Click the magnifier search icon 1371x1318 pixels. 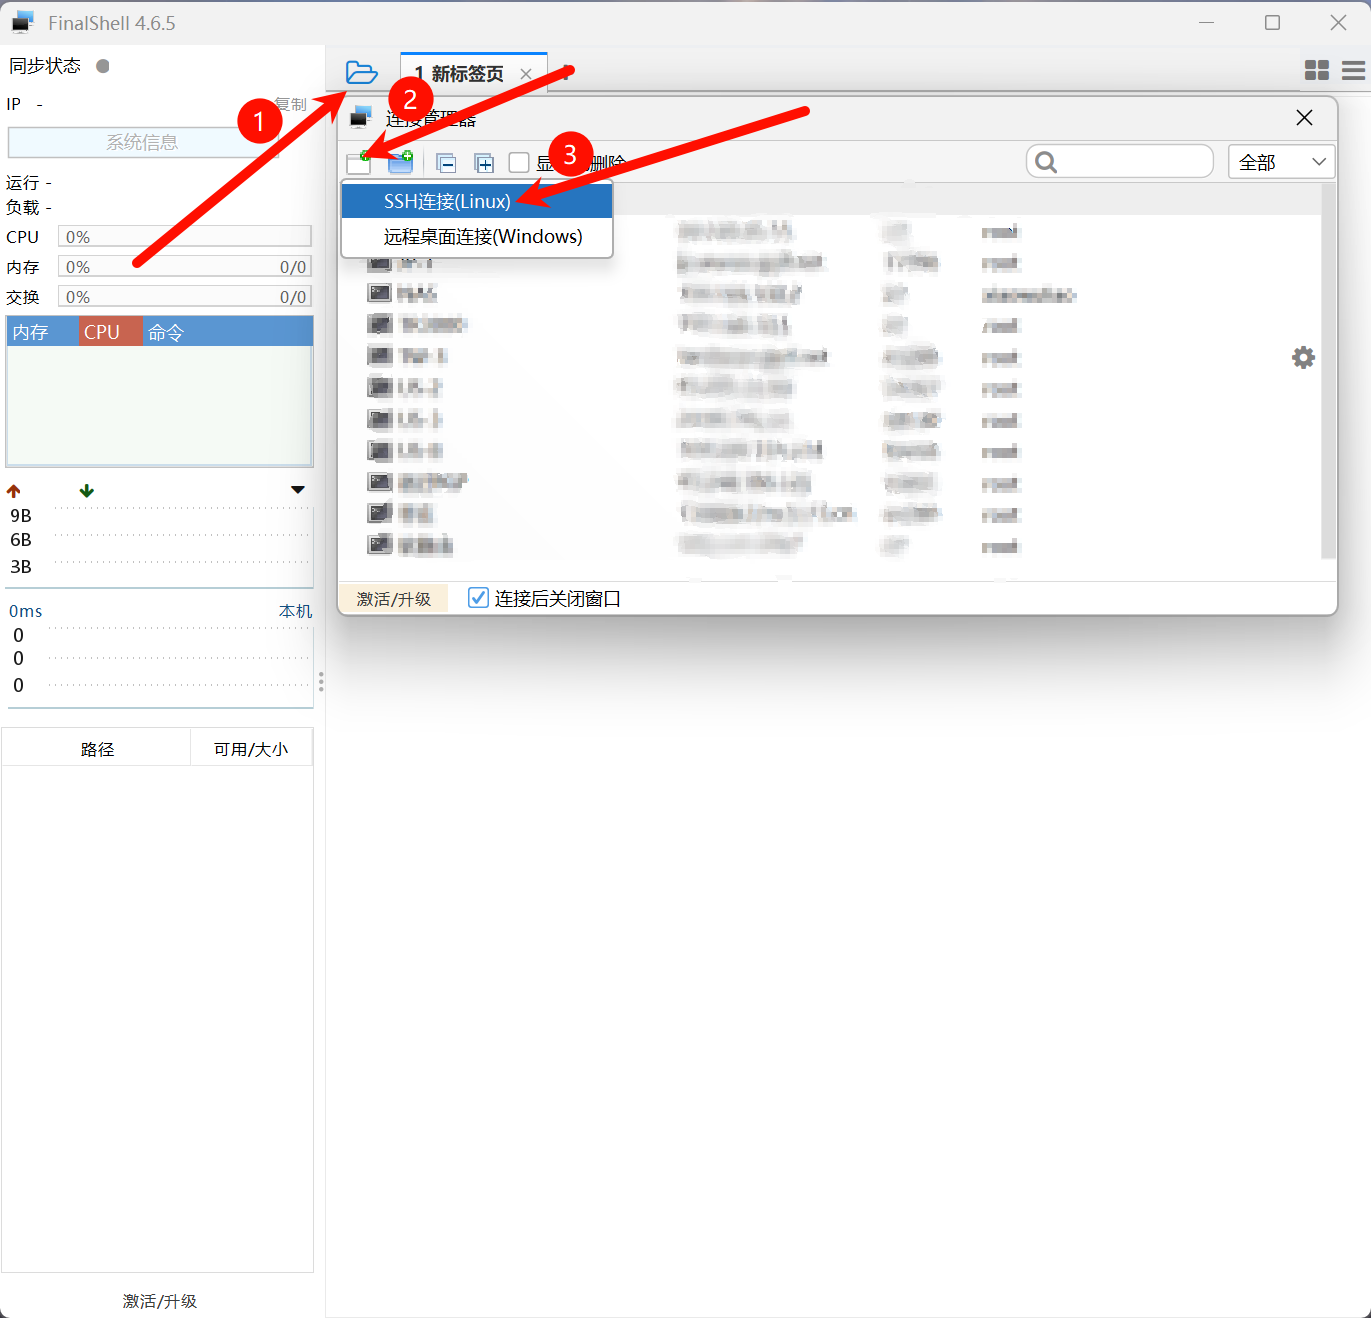[x=1046, y=162]
